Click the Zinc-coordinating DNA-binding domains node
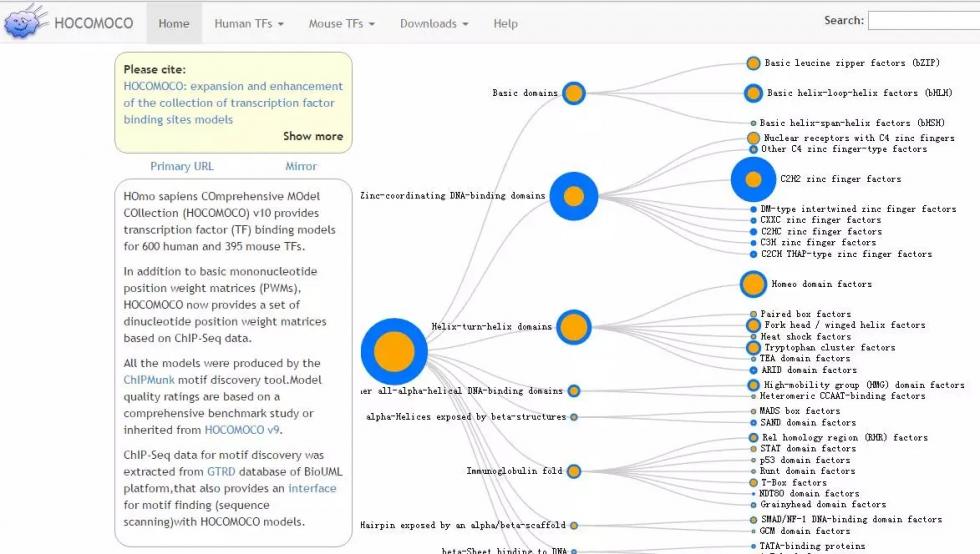Viewport: 980px width, 554px height. (573, 196)
